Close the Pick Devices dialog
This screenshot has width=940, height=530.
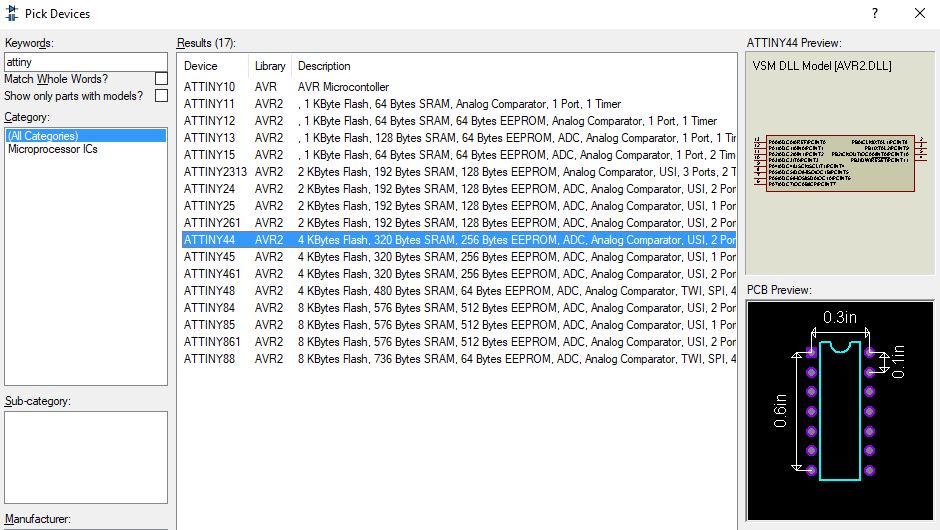(920, 13)
